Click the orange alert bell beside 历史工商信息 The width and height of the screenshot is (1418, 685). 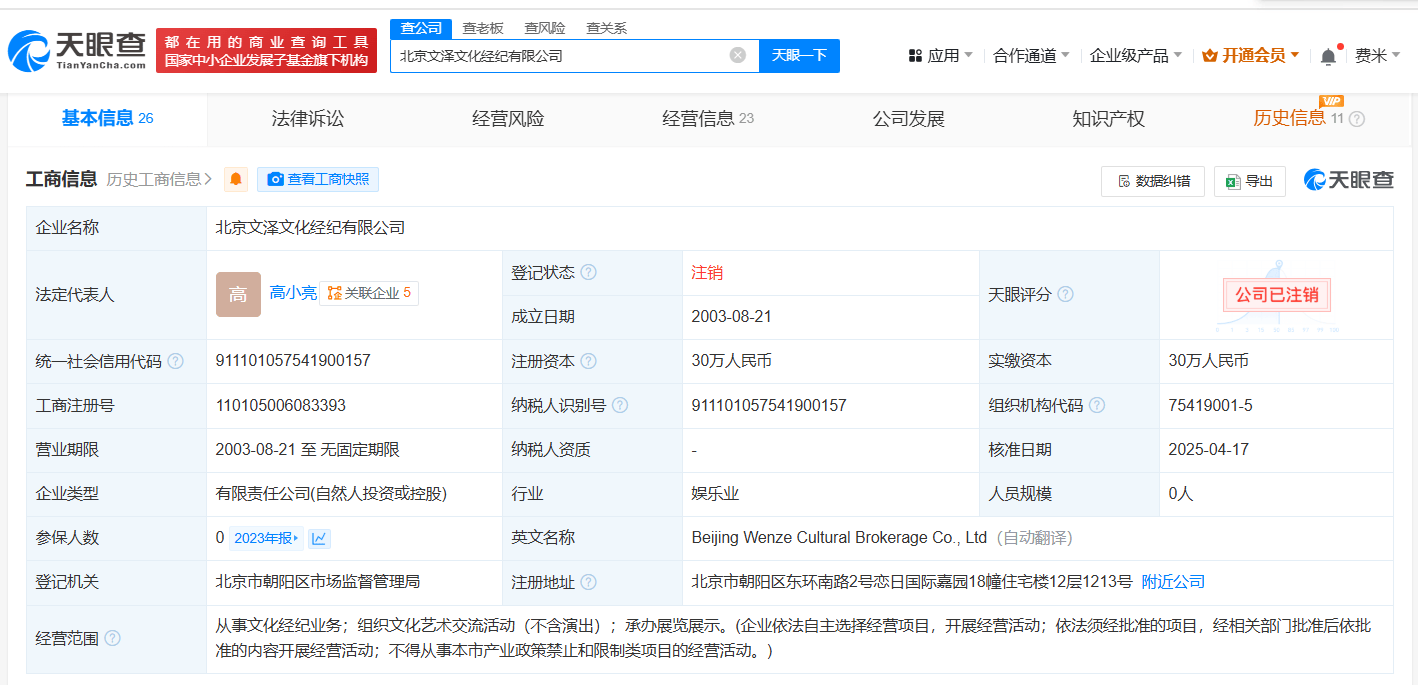[236, 179]
